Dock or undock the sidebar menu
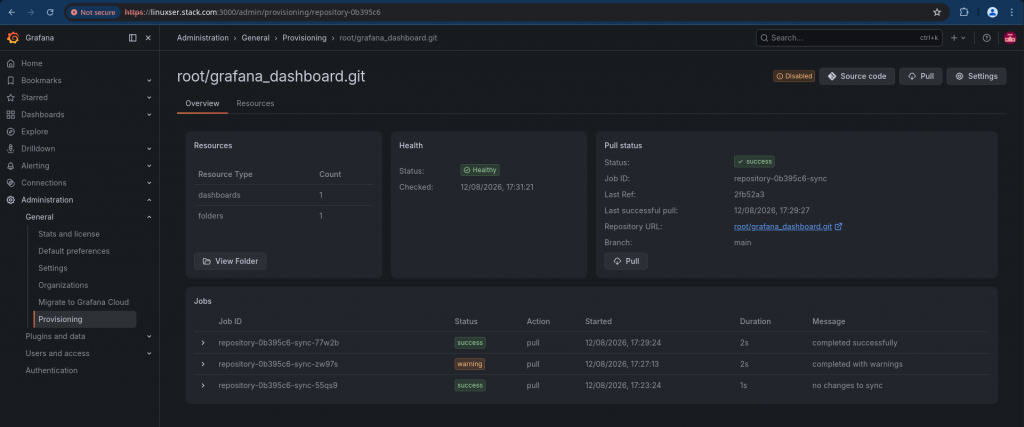This screenshot has height=427, width=1024. 133,38
